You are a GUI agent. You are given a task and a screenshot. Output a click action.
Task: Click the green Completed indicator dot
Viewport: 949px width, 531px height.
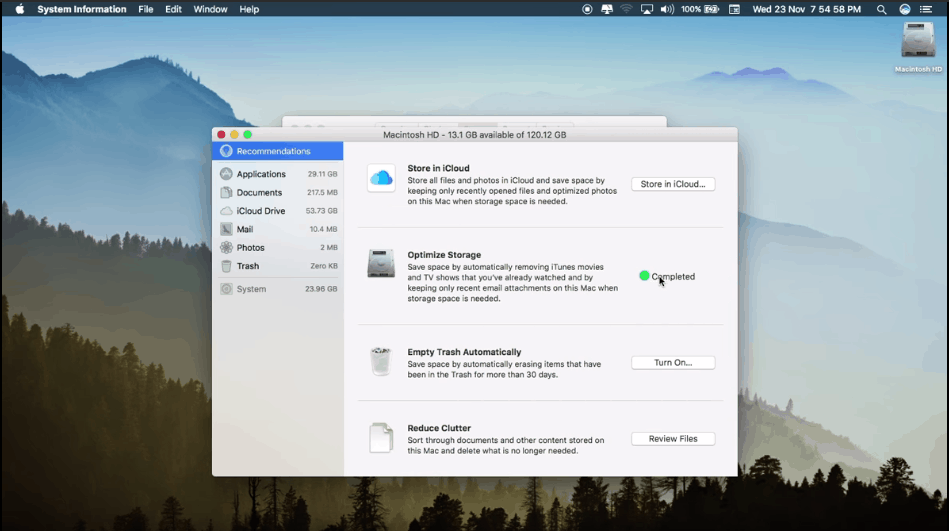pos(644,276)
